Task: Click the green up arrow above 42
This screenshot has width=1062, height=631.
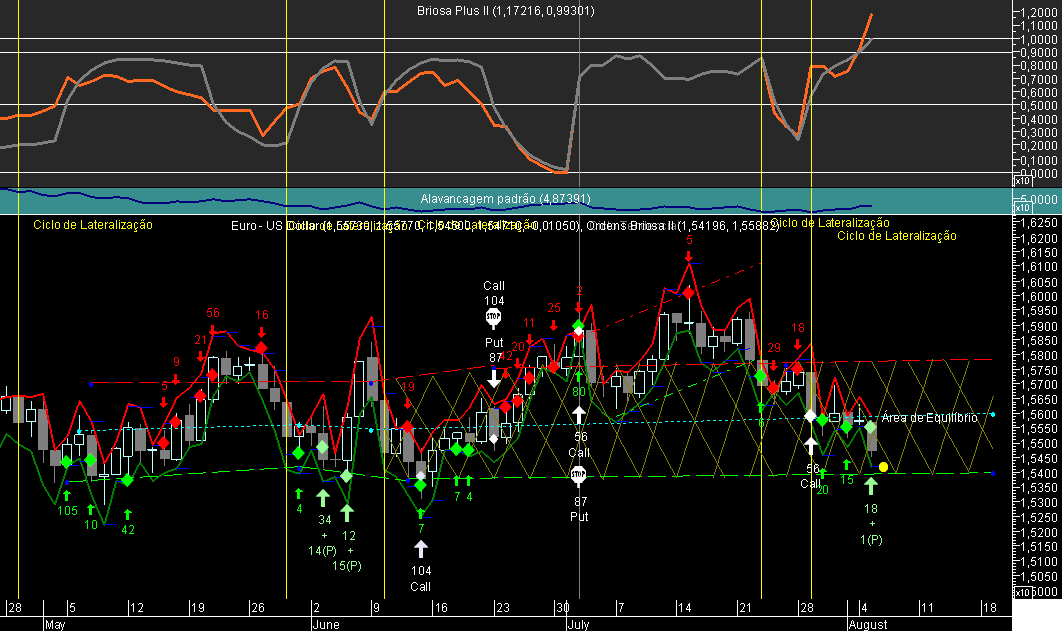Action: click(127, 515)
